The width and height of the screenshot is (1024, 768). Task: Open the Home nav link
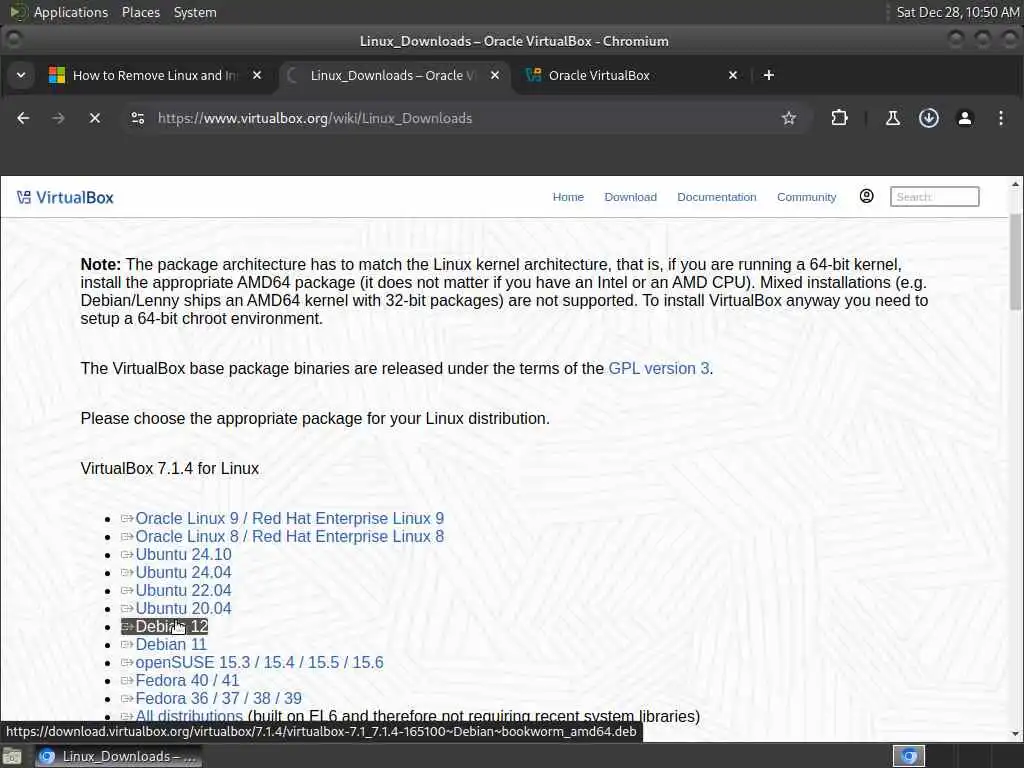coord(568,197)
